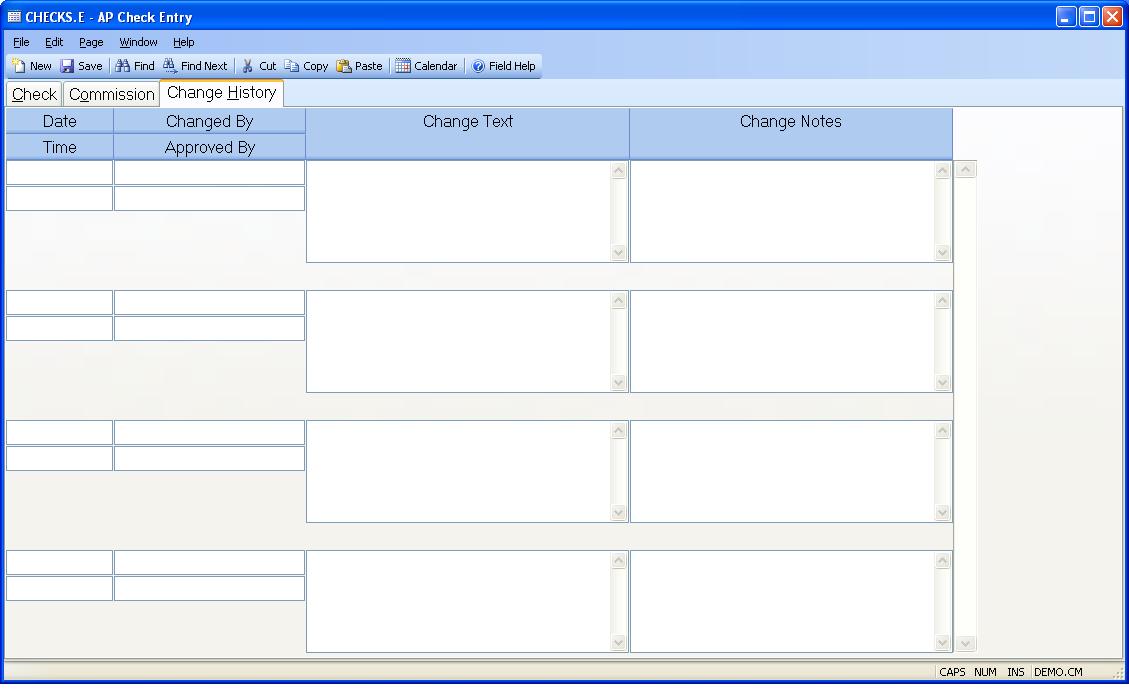Open the Calendar from the toolbar
Viewport: 1129px width, 689px height.
coord(403,66)
